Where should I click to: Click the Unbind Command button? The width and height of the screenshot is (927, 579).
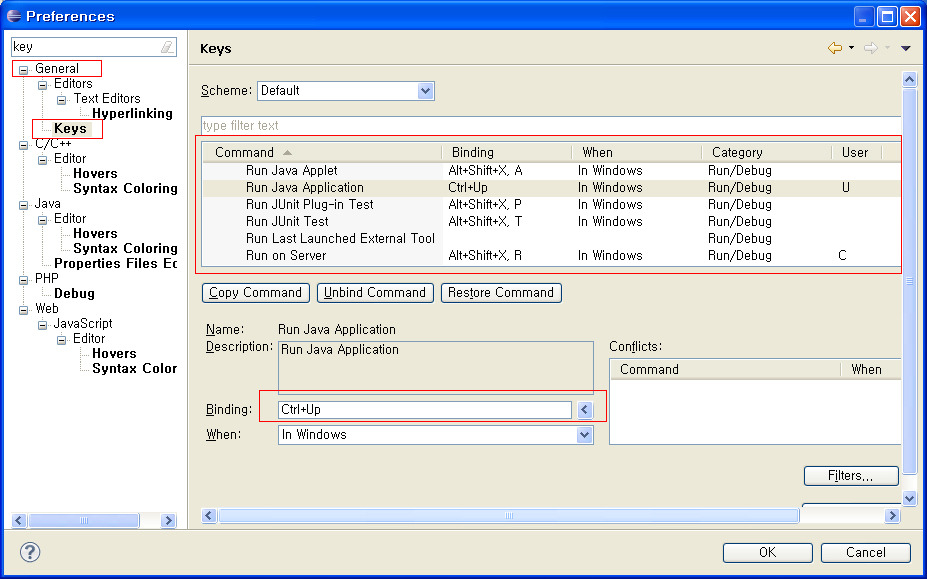376,293
